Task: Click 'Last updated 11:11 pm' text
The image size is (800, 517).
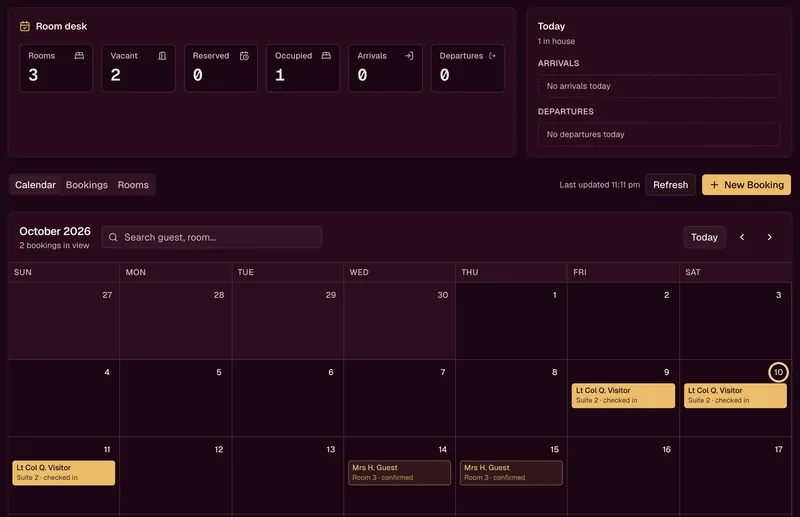Action: coord(599,185)
